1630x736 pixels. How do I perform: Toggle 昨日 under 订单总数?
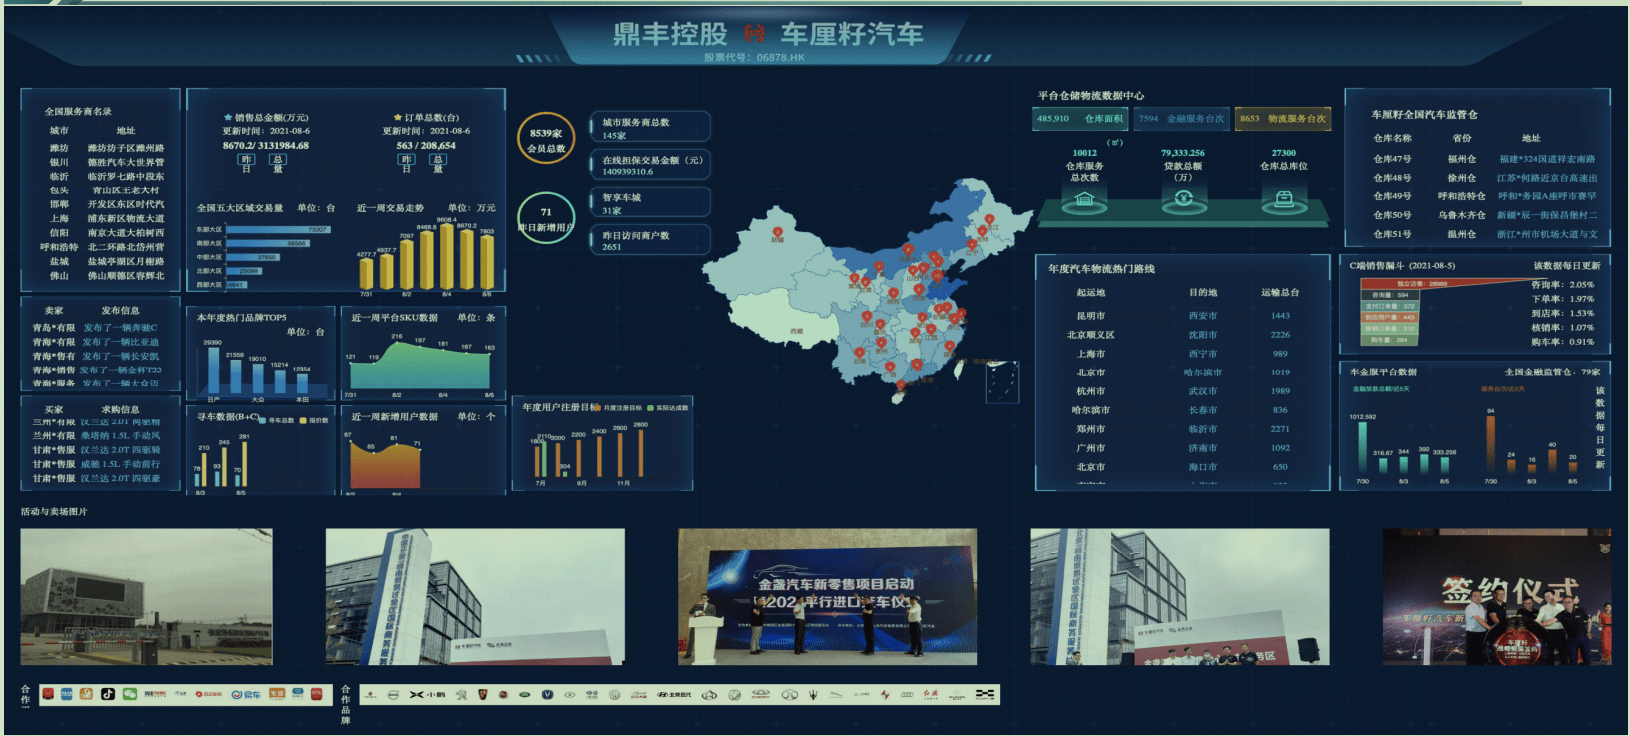pyautogui.click(x=406, y=163)
